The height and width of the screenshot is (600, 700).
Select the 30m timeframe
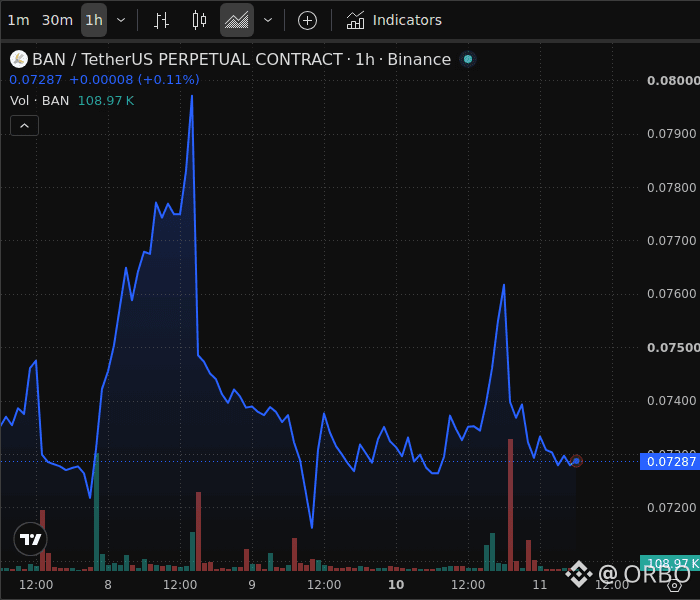(x=57, y=20)
